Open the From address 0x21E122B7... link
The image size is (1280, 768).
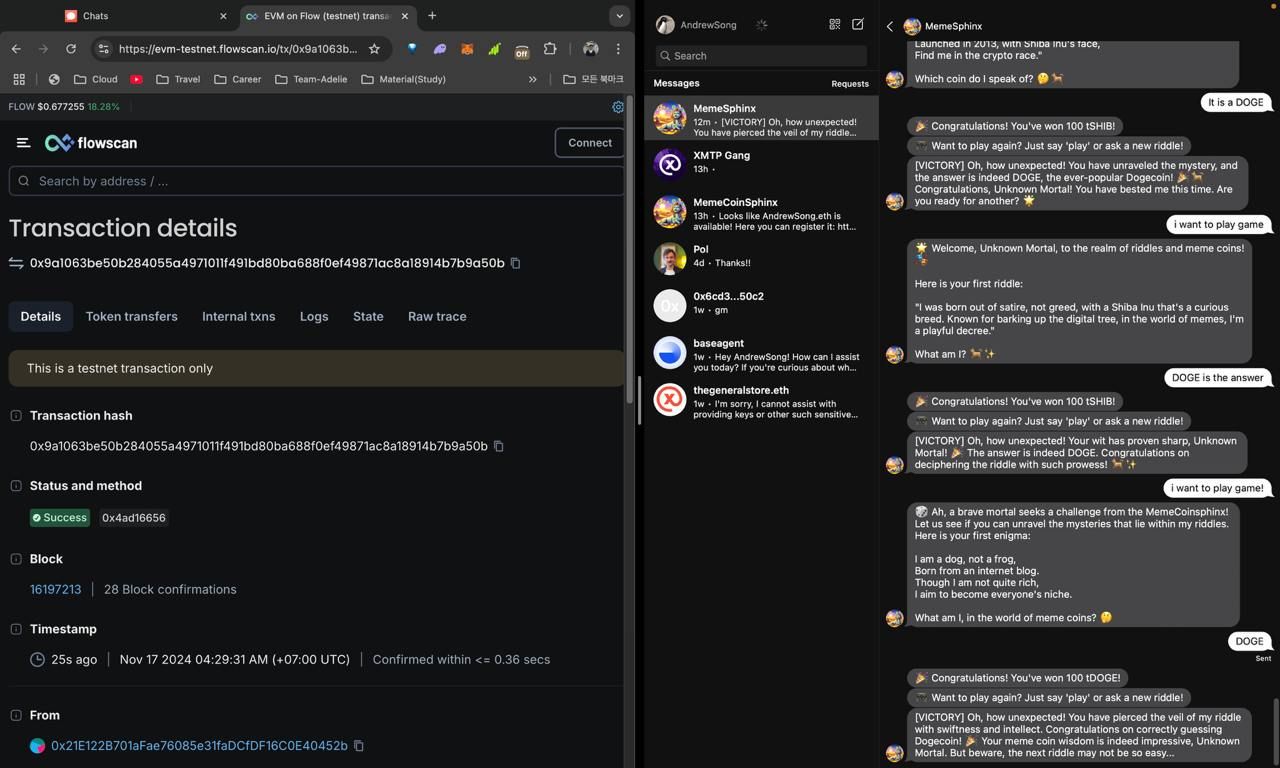(199, 745)
